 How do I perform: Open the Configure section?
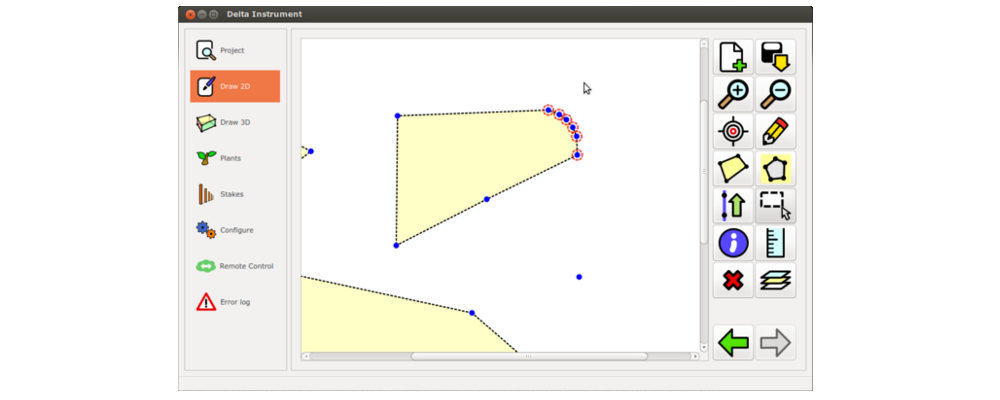click(x=235, y=230)
